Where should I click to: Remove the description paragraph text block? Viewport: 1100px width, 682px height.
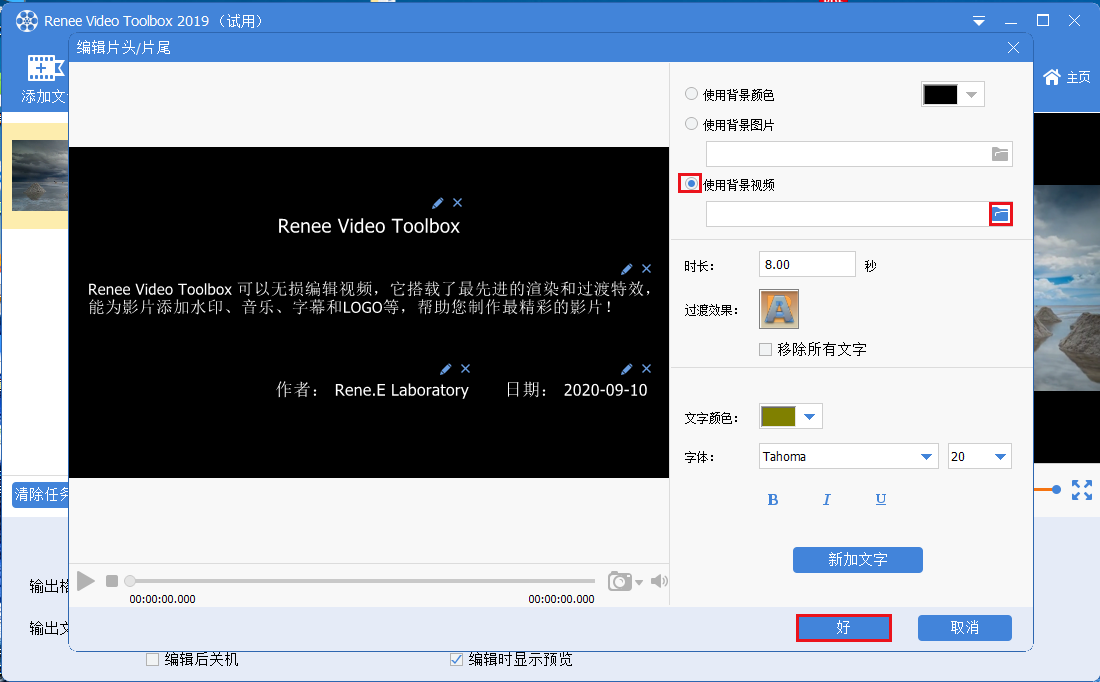coord(647,269)
